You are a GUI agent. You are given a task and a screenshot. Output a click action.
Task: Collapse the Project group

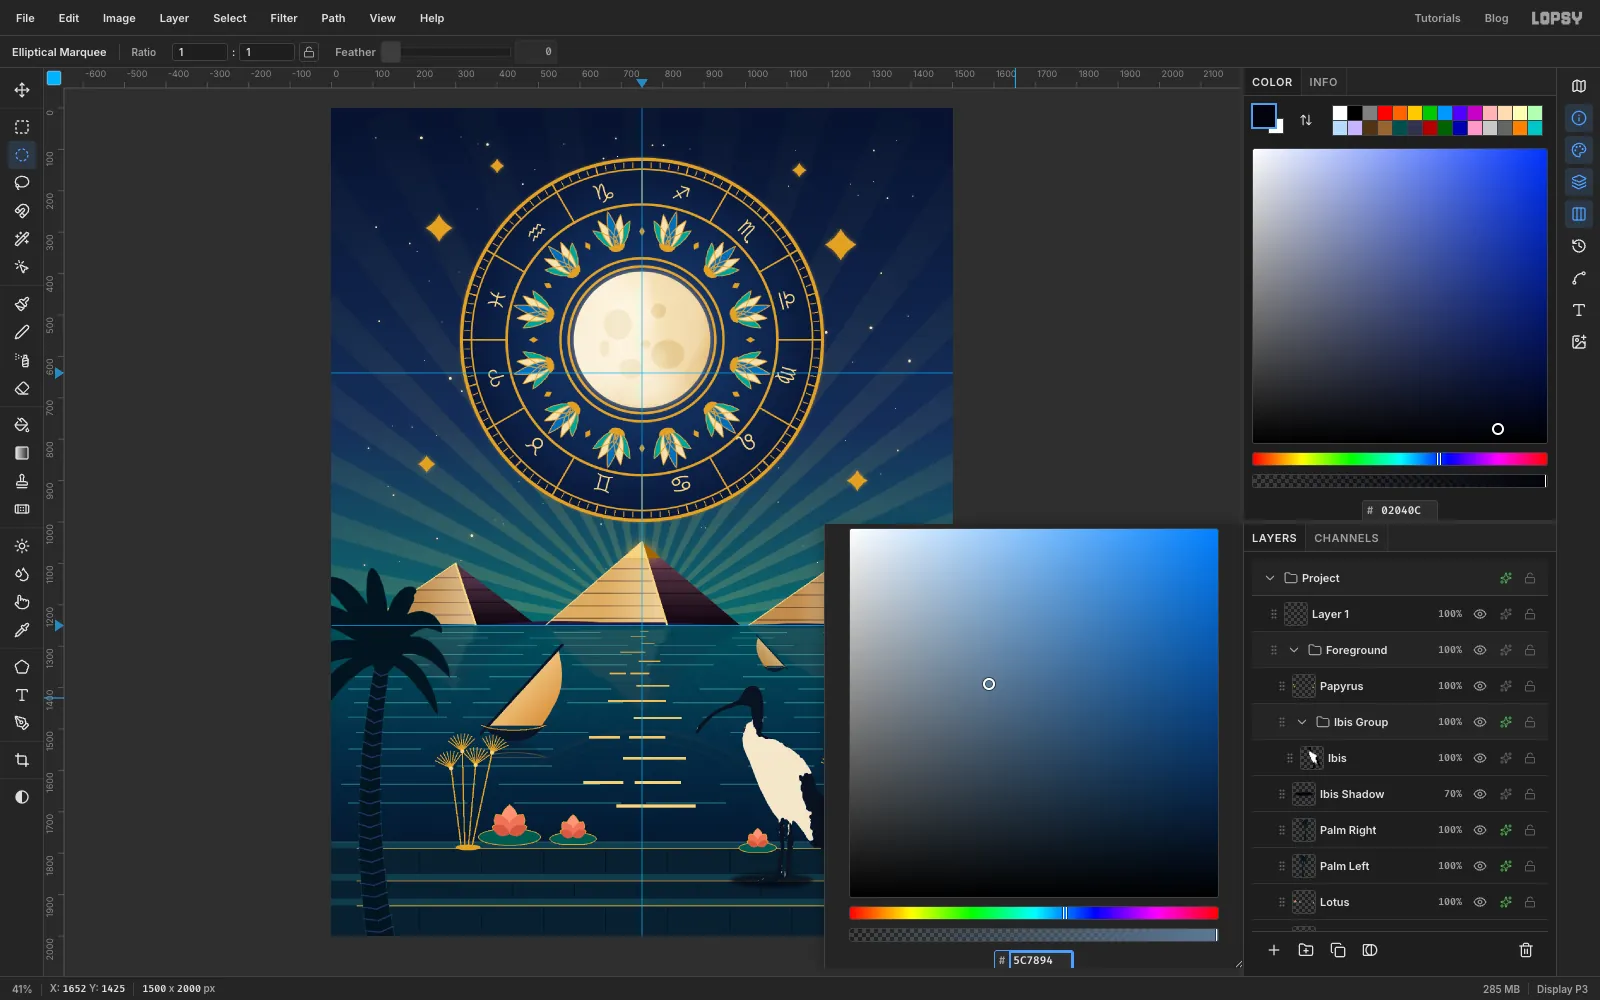pyautogui.click(x=1270, y=578)
